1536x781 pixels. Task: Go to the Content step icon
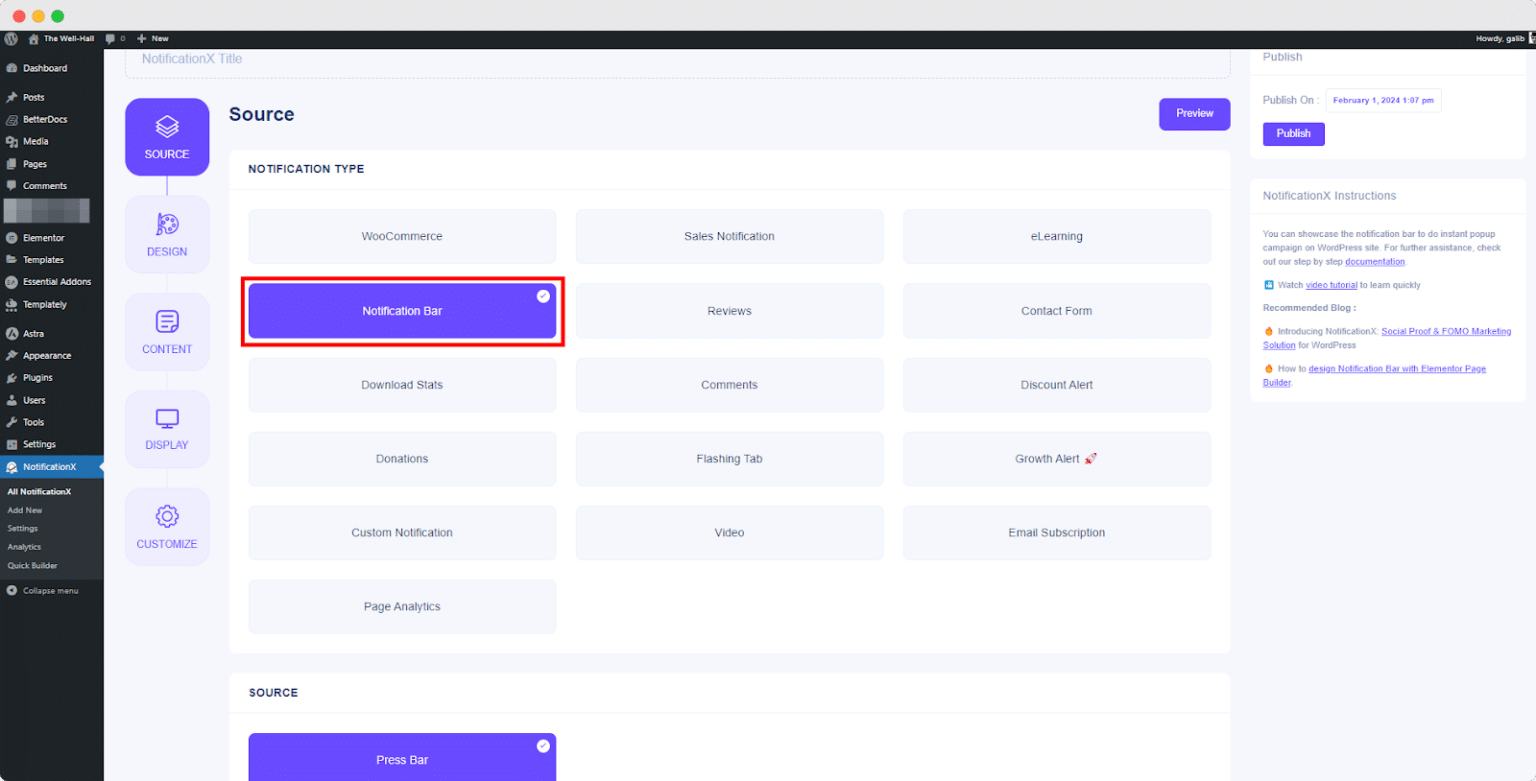(167, 322)
